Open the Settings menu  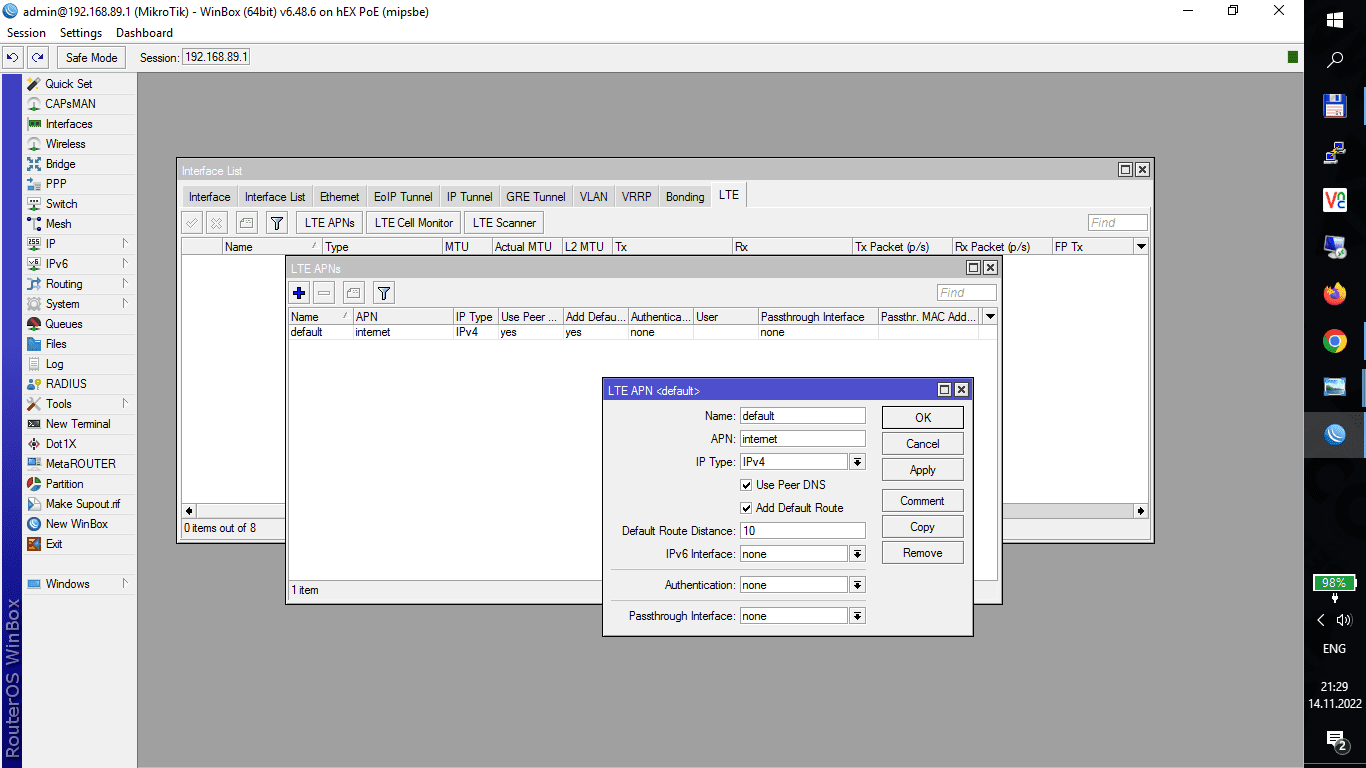tap(81, 33)
